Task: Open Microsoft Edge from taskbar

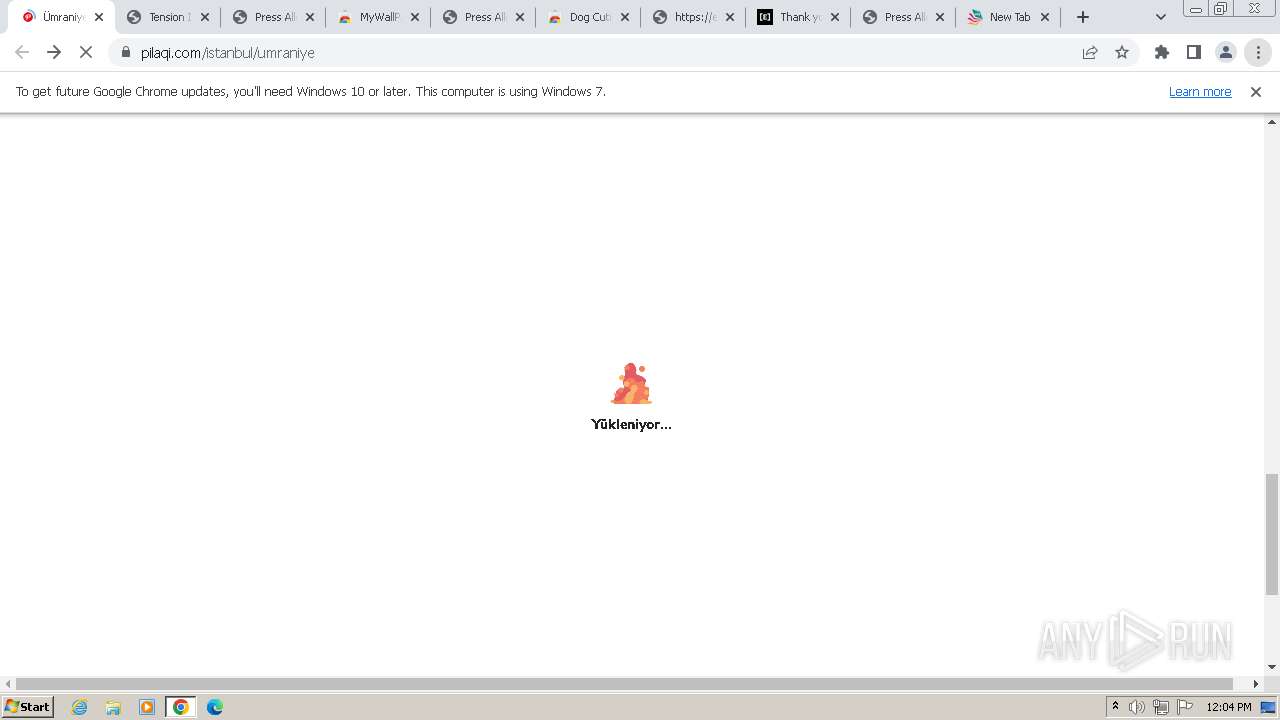Action: (x=215, y=707)
